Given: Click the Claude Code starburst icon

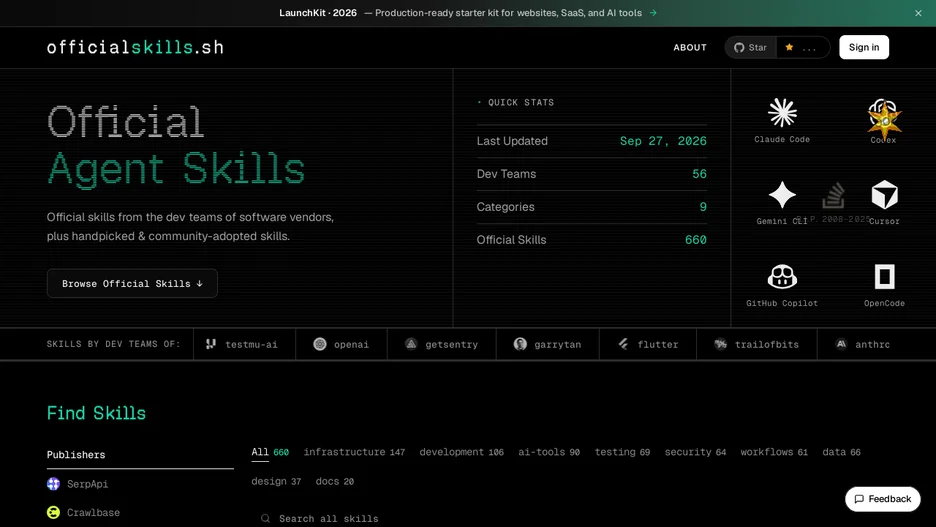Looking at the screenshot, I should [x=782, y=113].
